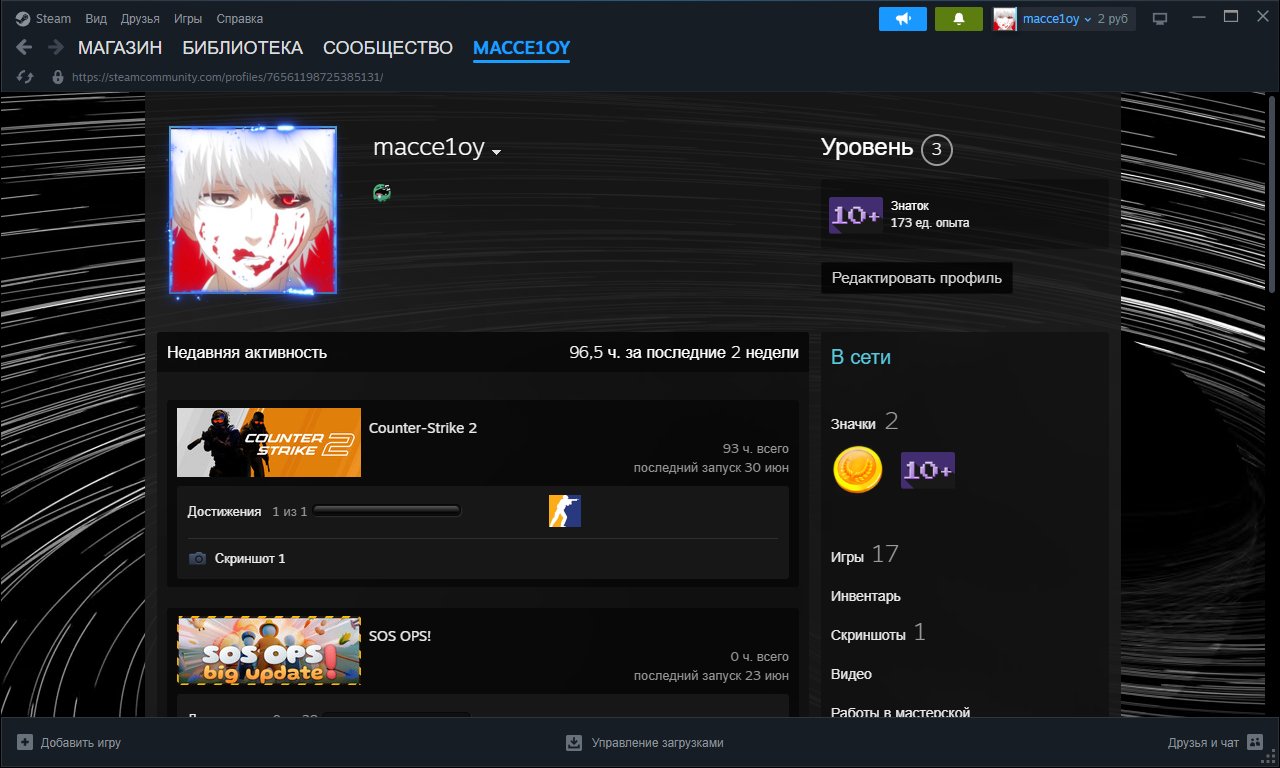The width and height of the screenshot is (1280, 768).
Task: Open the Counter-Strike 2 title link
Action: pyautogui.click(x=423, y=428)
